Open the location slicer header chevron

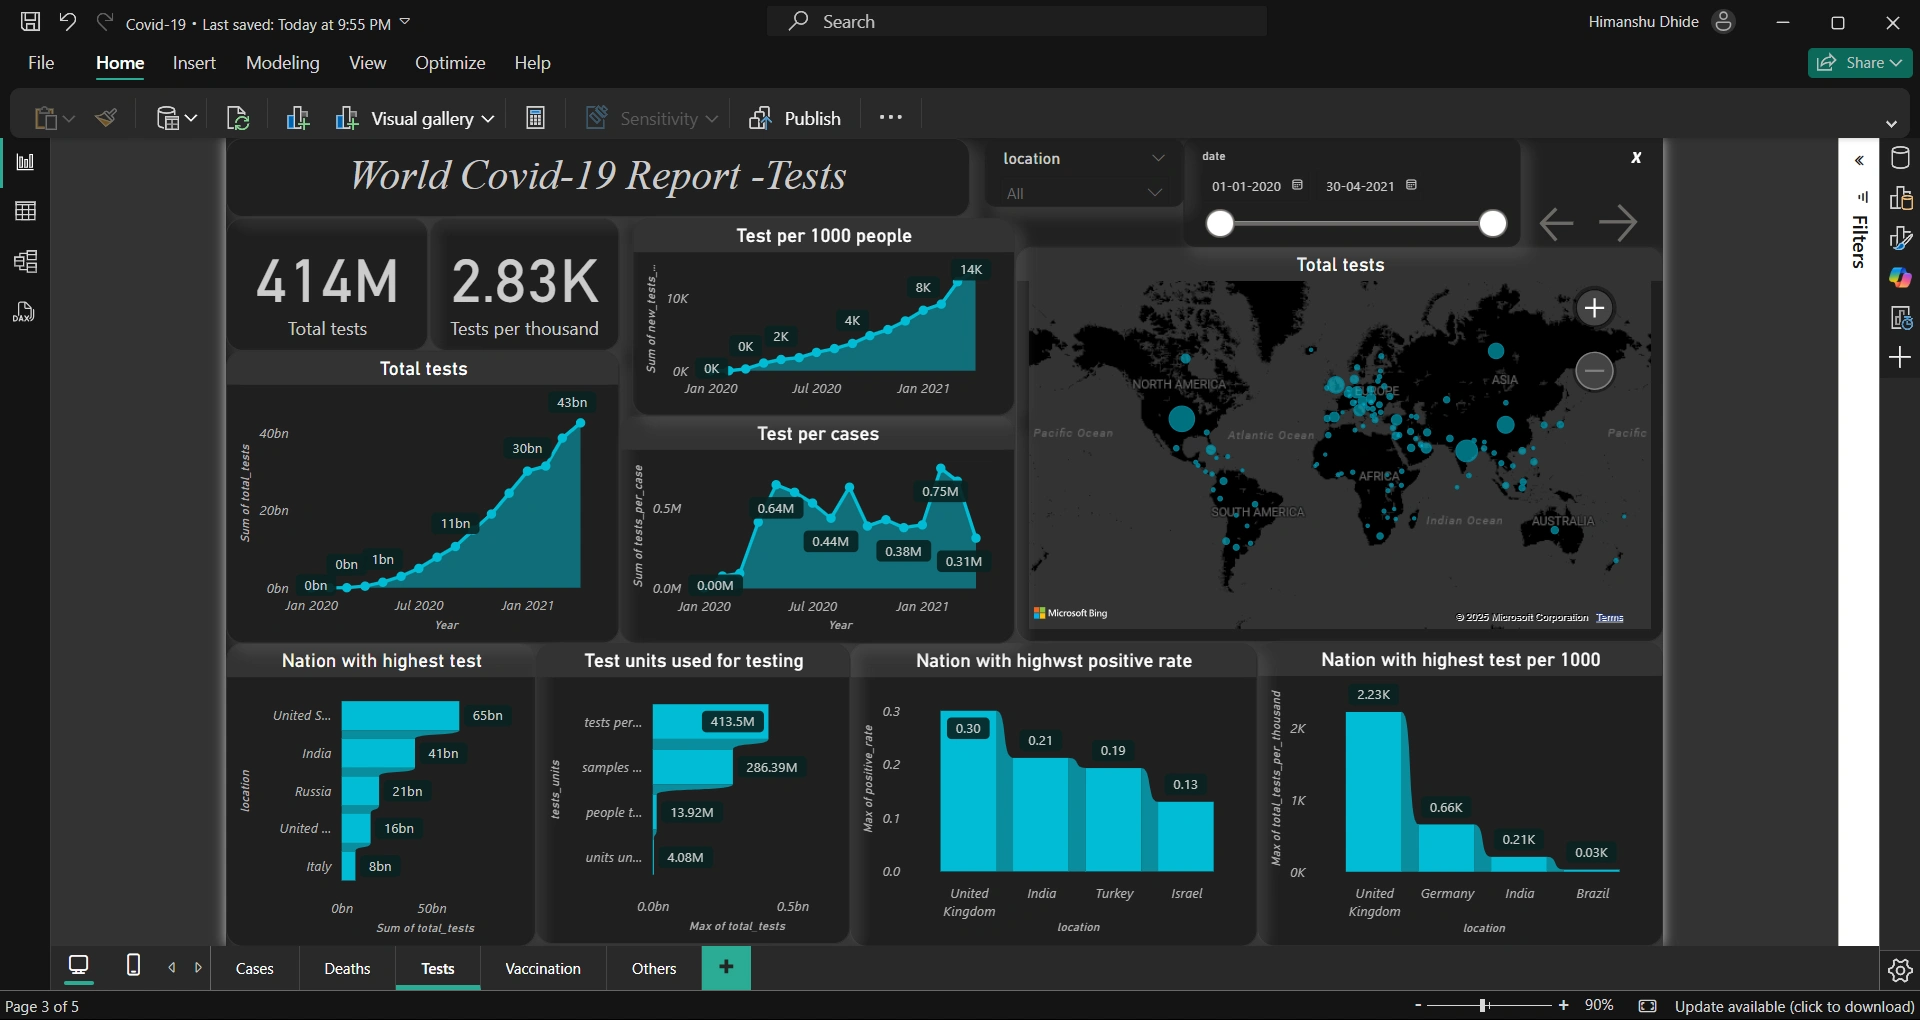[x=1158, y=158]
